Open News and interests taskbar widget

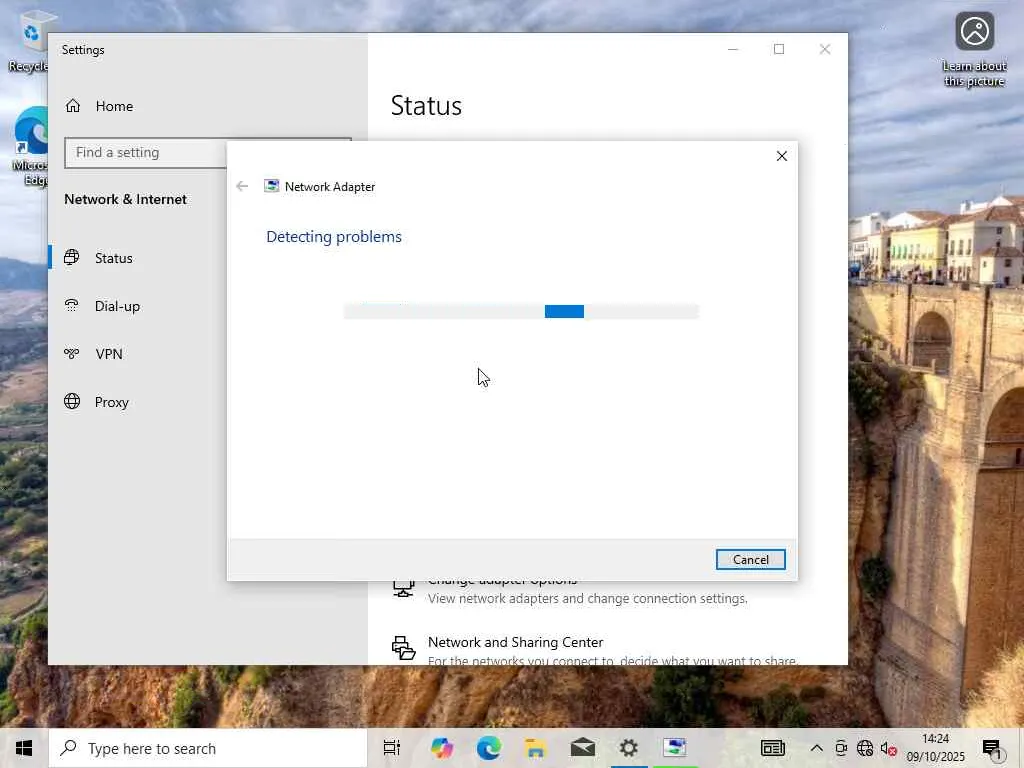[x=773, y=748]
